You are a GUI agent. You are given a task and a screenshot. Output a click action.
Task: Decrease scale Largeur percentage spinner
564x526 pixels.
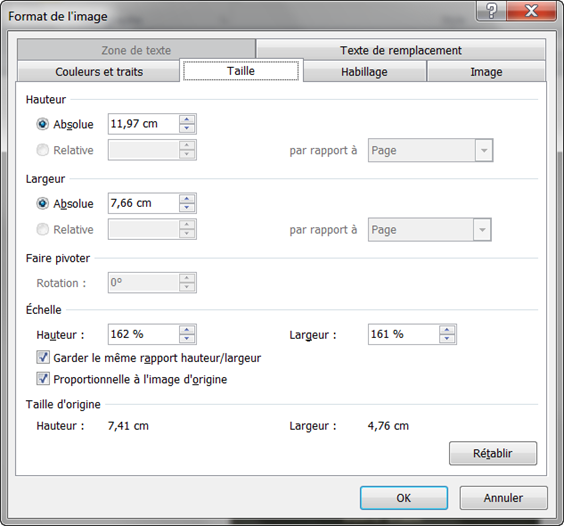(447, 339)
